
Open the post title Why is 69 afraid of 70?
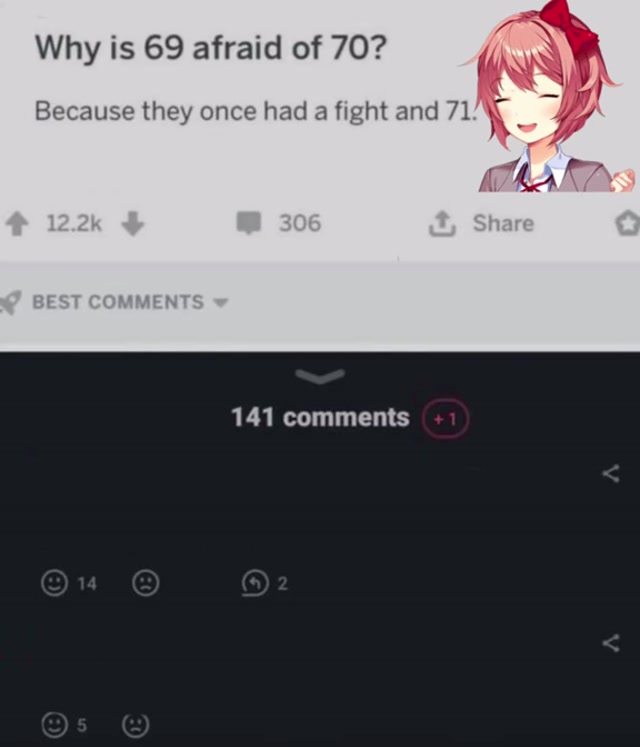pos(211,48)
